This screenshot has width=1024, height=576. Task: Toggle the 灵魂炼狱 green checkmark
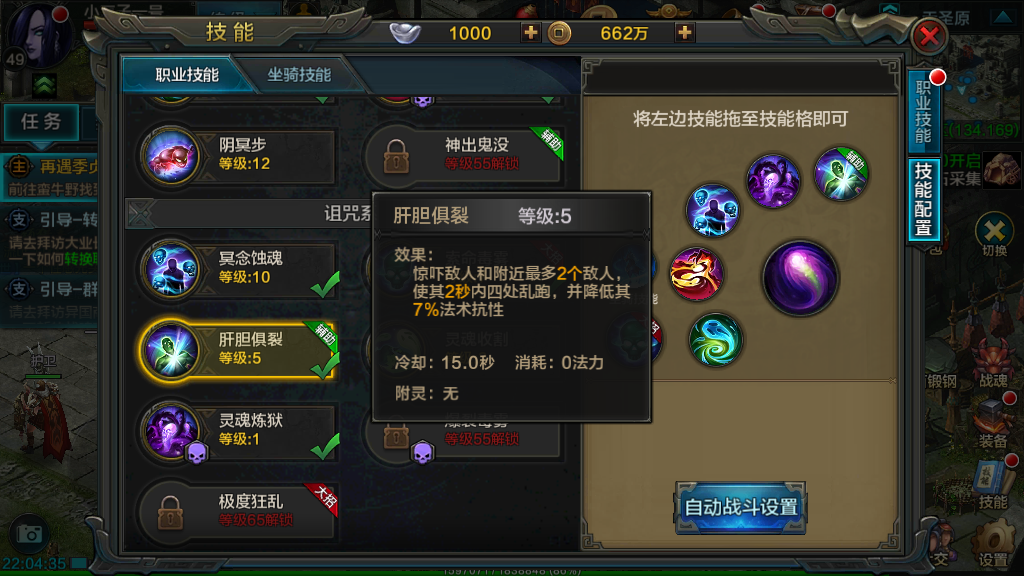(x=325, y=447)
